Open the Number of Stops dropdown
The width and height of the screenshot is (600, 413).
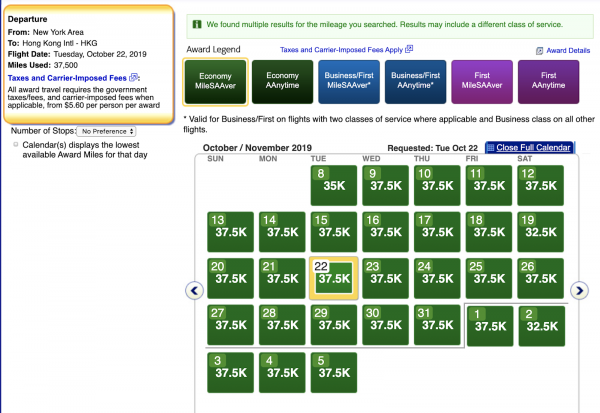106,131
